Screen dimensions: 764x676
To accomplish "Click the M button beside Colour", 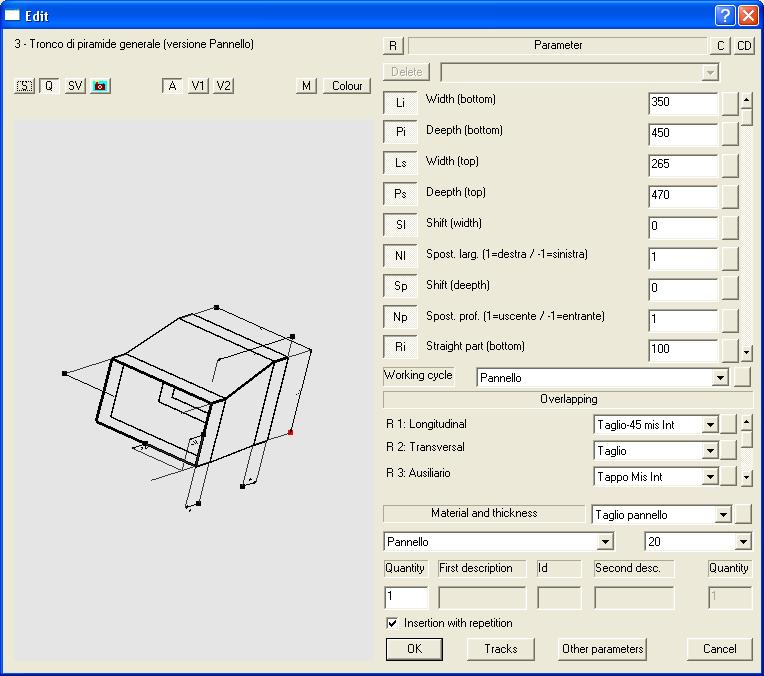I will 306,86.
